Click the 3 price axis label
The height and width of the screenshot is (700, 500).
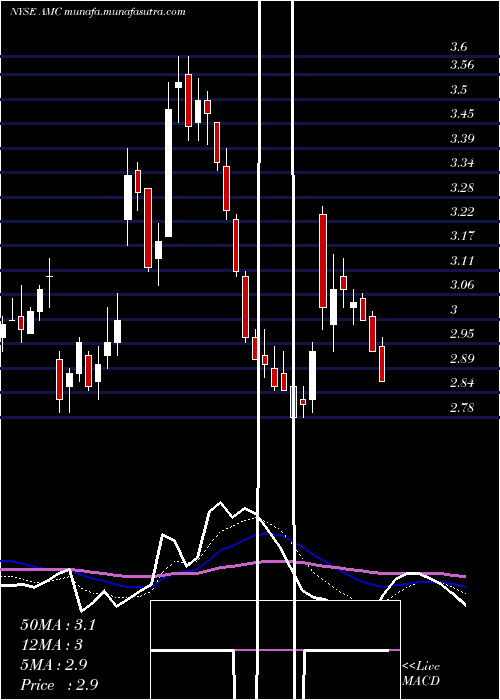pyautogui.click(x=454, y=309)
